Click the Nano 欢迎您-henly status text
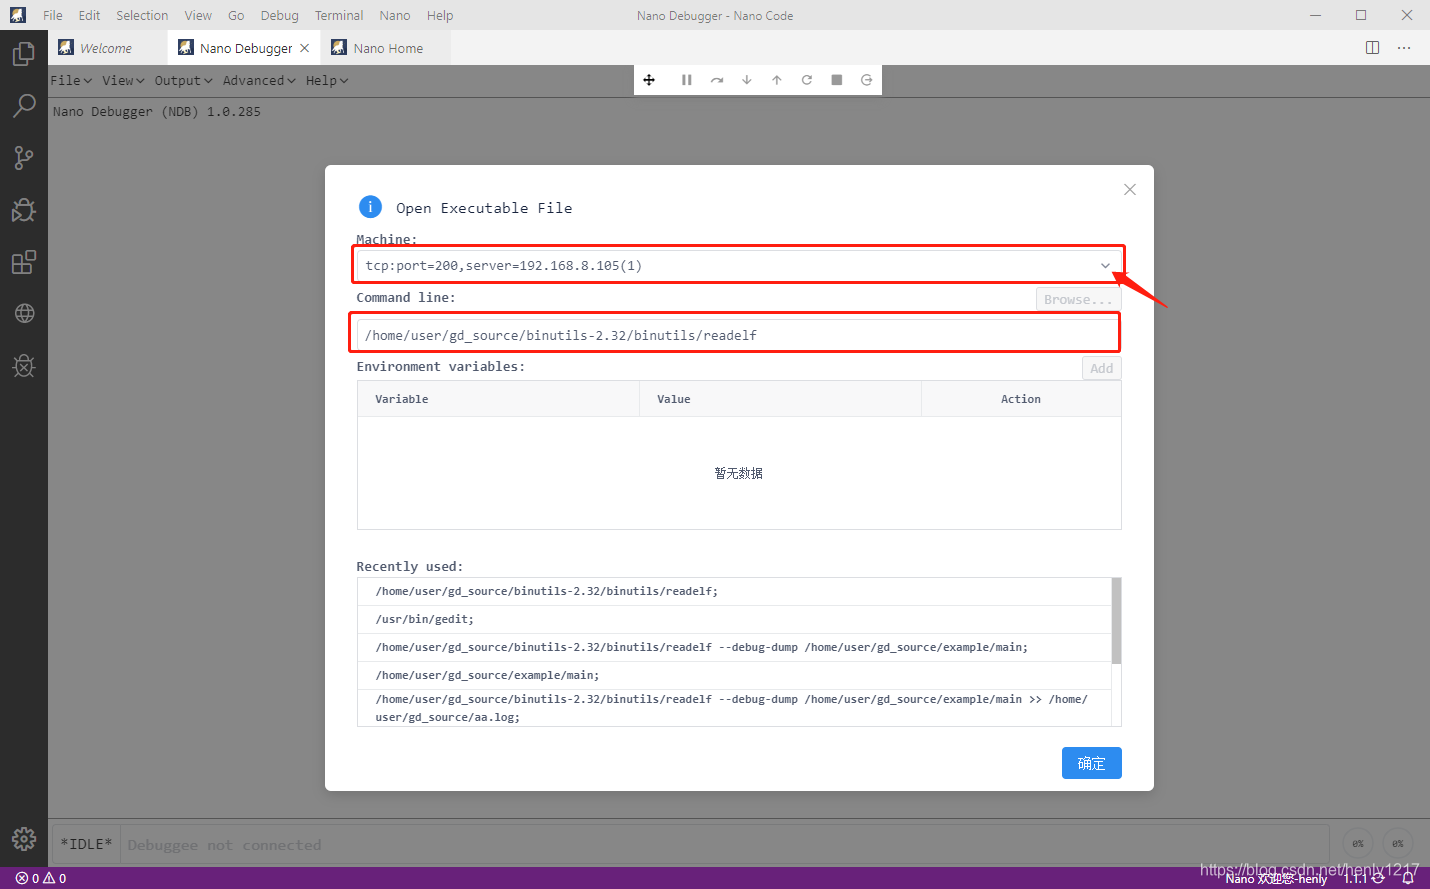1430x889 pixels. pos(1276,878)
